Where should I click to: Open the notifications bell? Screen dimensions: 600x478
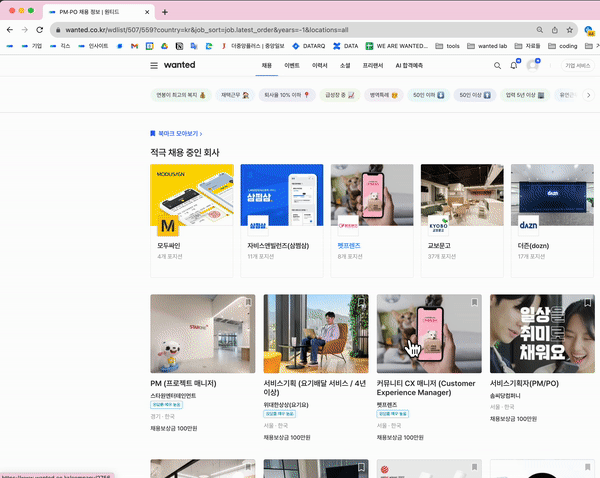(514, 65)
